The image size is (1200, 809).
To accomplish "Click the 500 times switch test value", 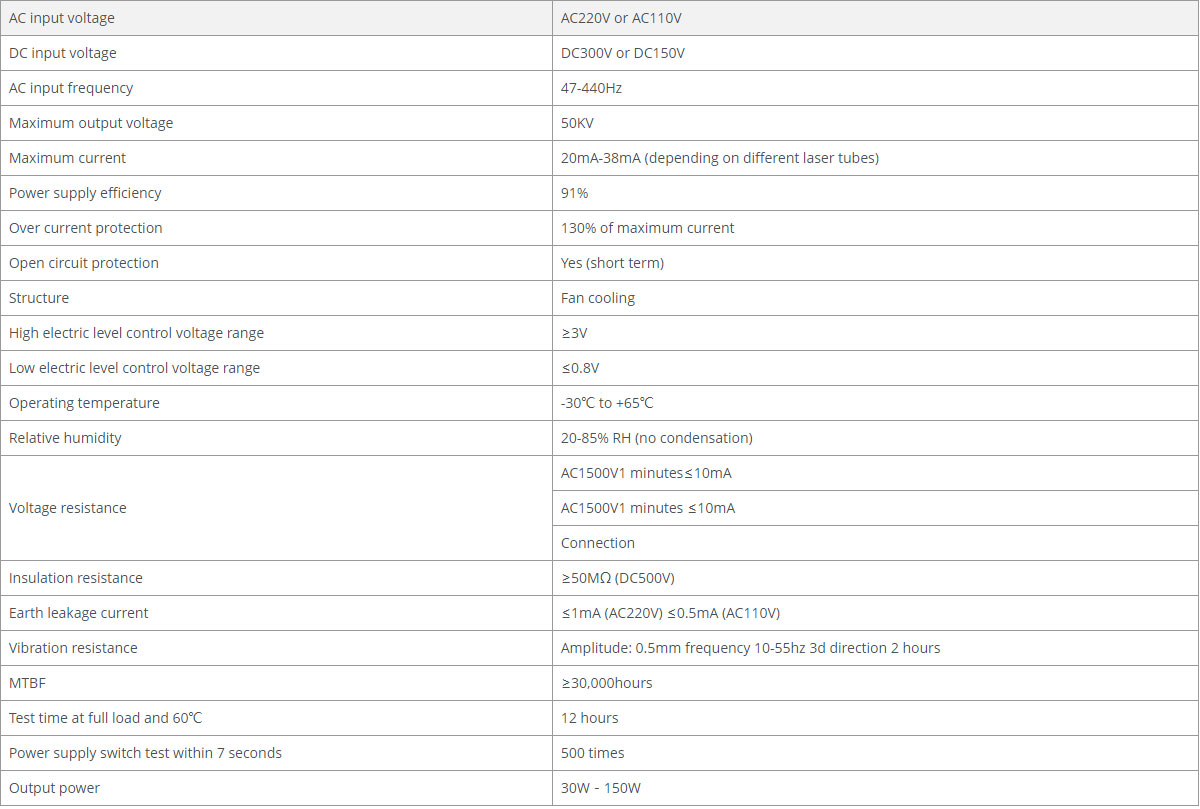I will click(x=592, y=753).
